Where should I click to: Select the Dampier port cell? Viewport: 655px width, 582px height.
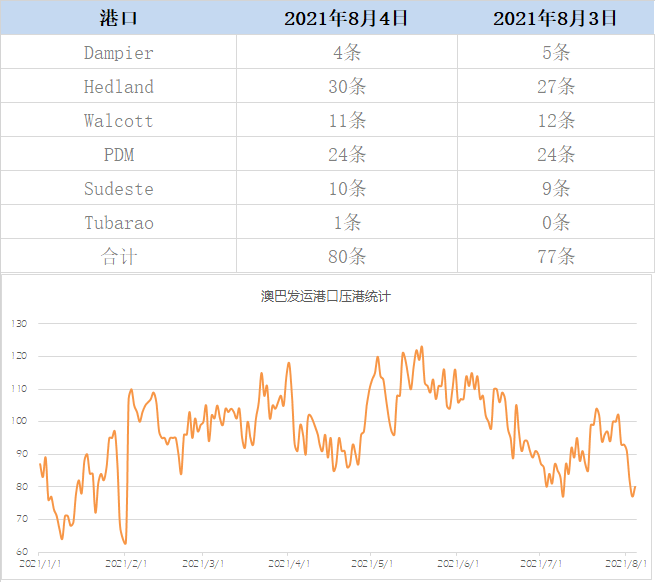coord(119,53)
